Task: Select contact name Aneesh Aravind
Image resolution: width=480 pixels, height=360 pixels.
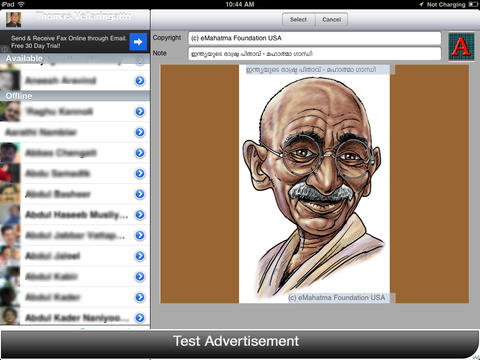Action: pyautogui.click(x=61, y=81)
